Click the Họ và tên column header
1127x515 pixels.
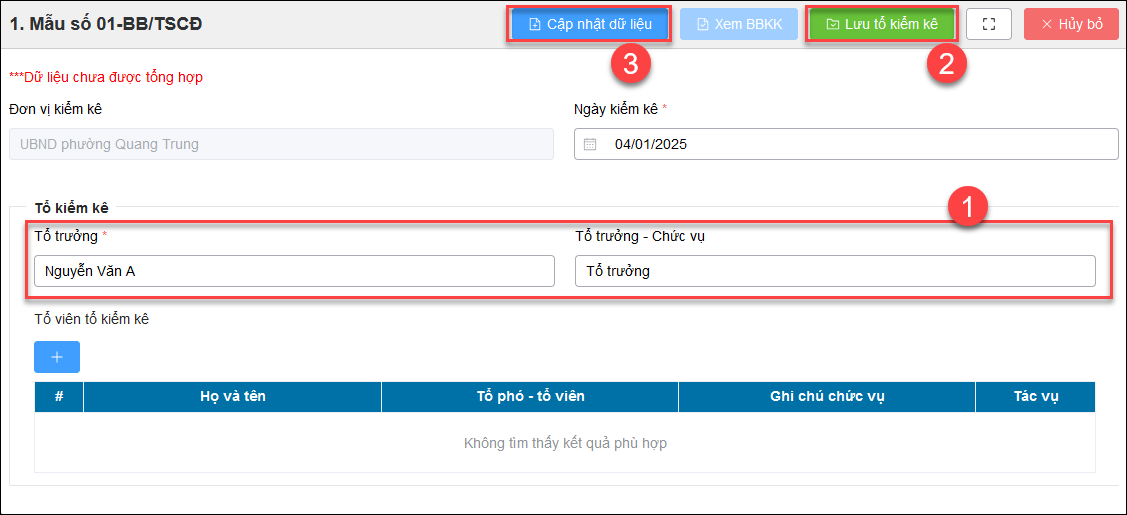click(233, 397)
